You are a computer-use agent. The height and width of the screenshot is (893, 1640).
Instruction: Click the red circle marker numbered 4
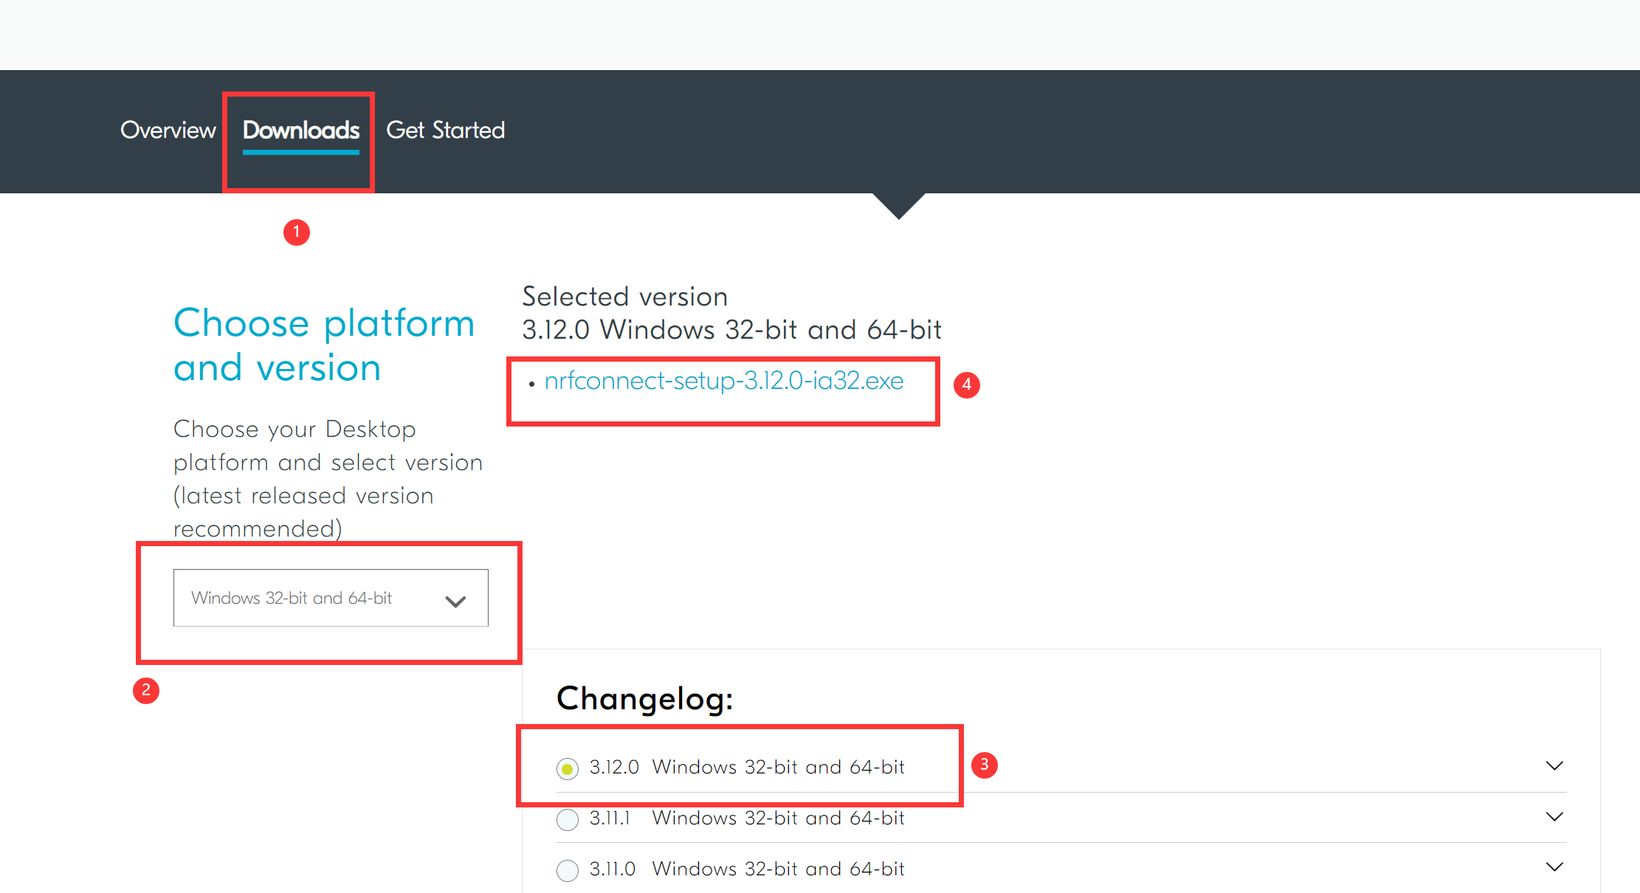[966, 385]
